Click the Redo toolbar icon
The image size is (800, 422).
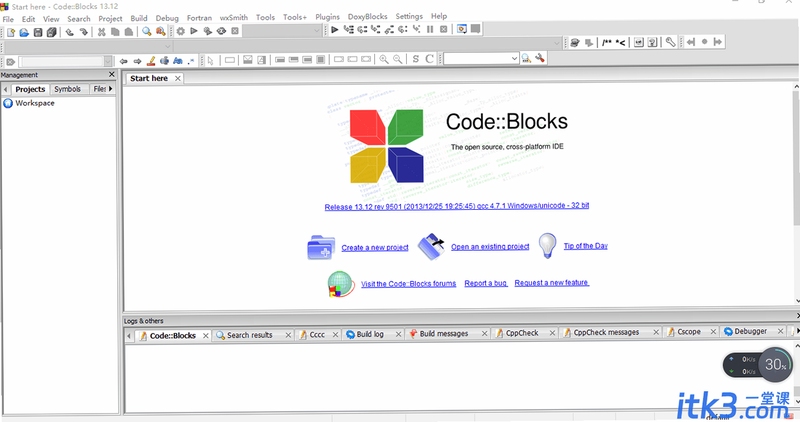84,32
